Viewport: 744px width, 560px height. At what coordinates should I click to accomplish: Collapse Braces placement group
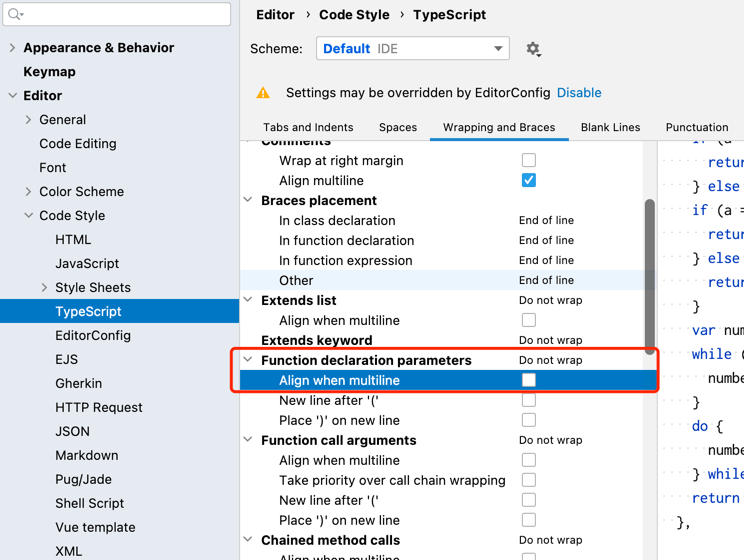[248, 200]
